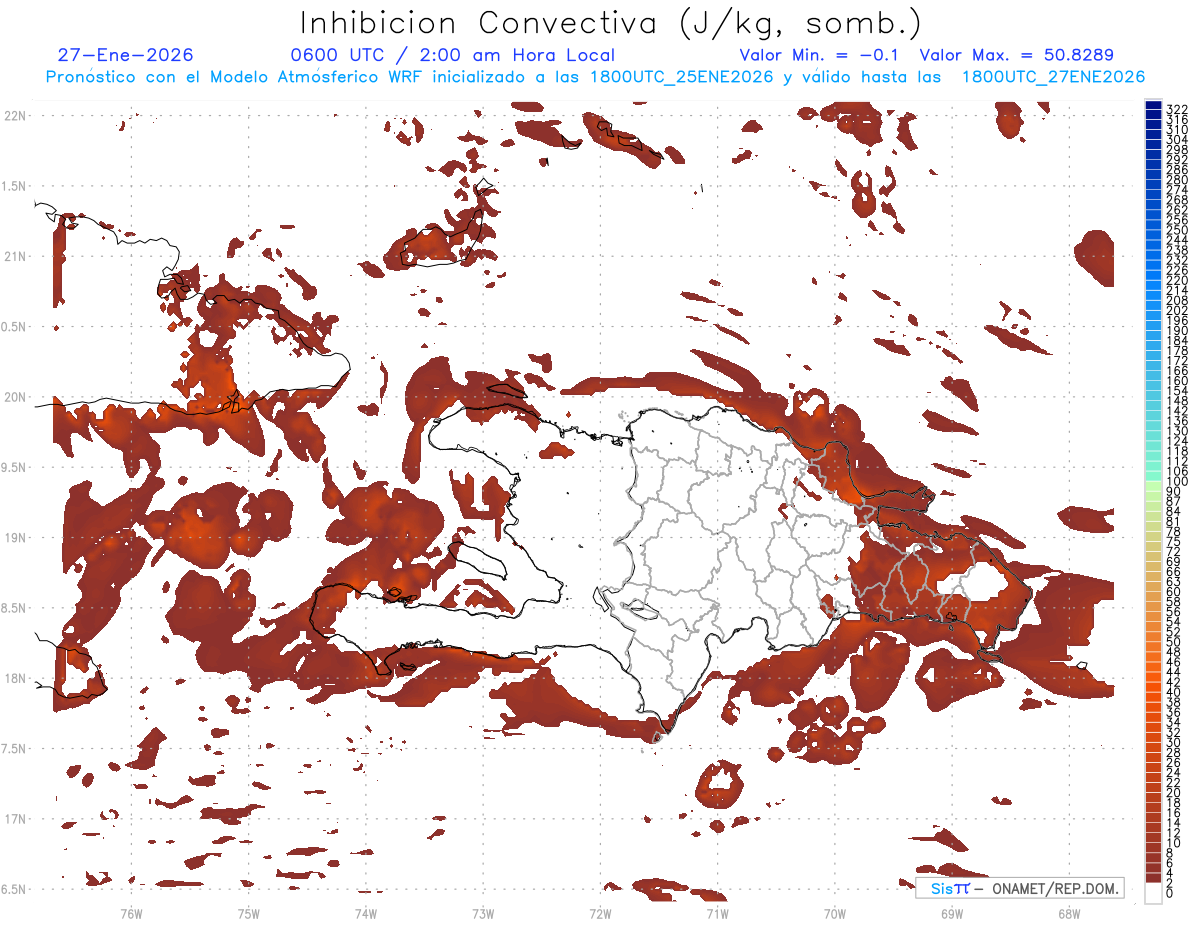This screenshot has height=927, width=1200.
Task: Click the "8.5N" latitude label
Action: [x=15, y=608]
